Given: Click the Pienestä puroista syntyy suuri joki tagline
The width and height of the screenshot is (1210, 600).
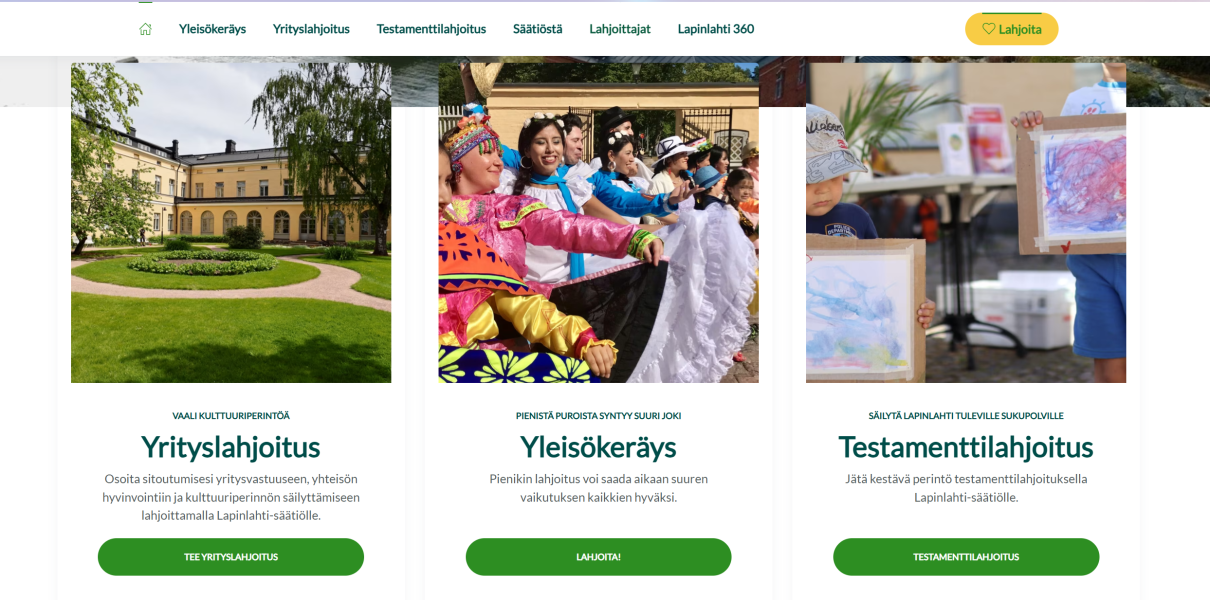Looking at the screenshot, I should tap(598, 416).
